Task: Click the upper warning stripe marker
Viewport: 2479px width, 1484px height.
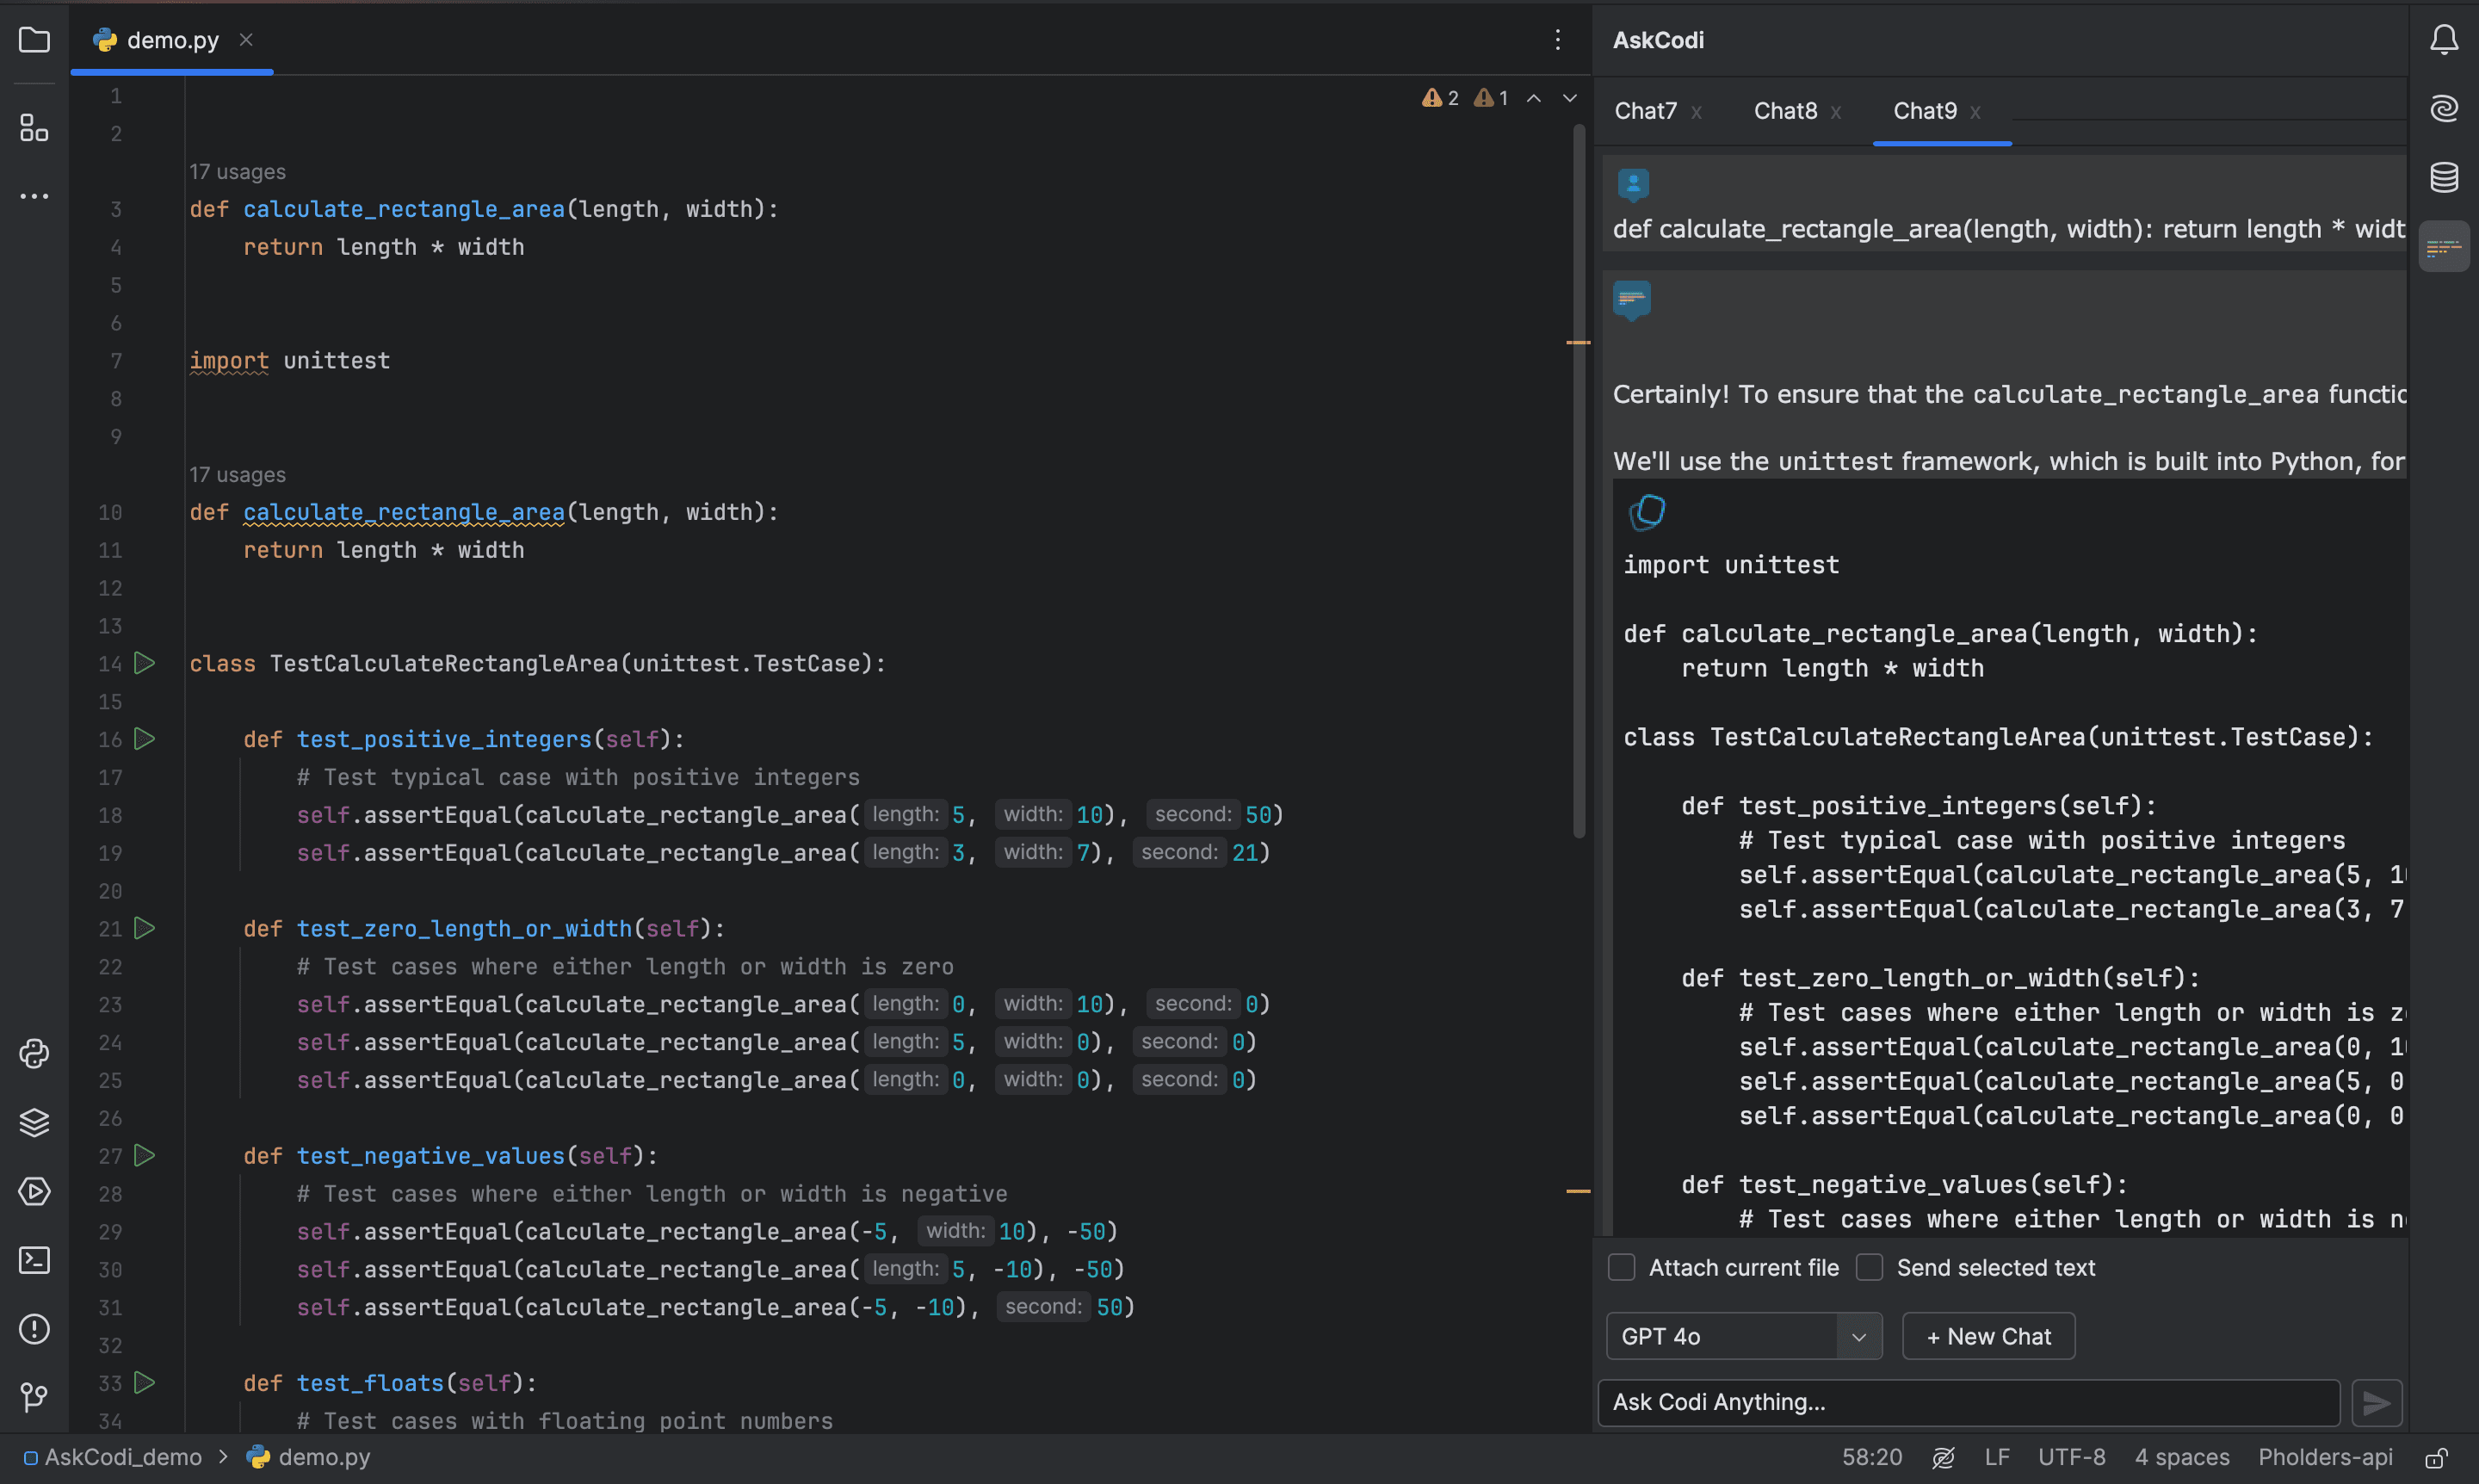Action: (x=1578, y=343)
